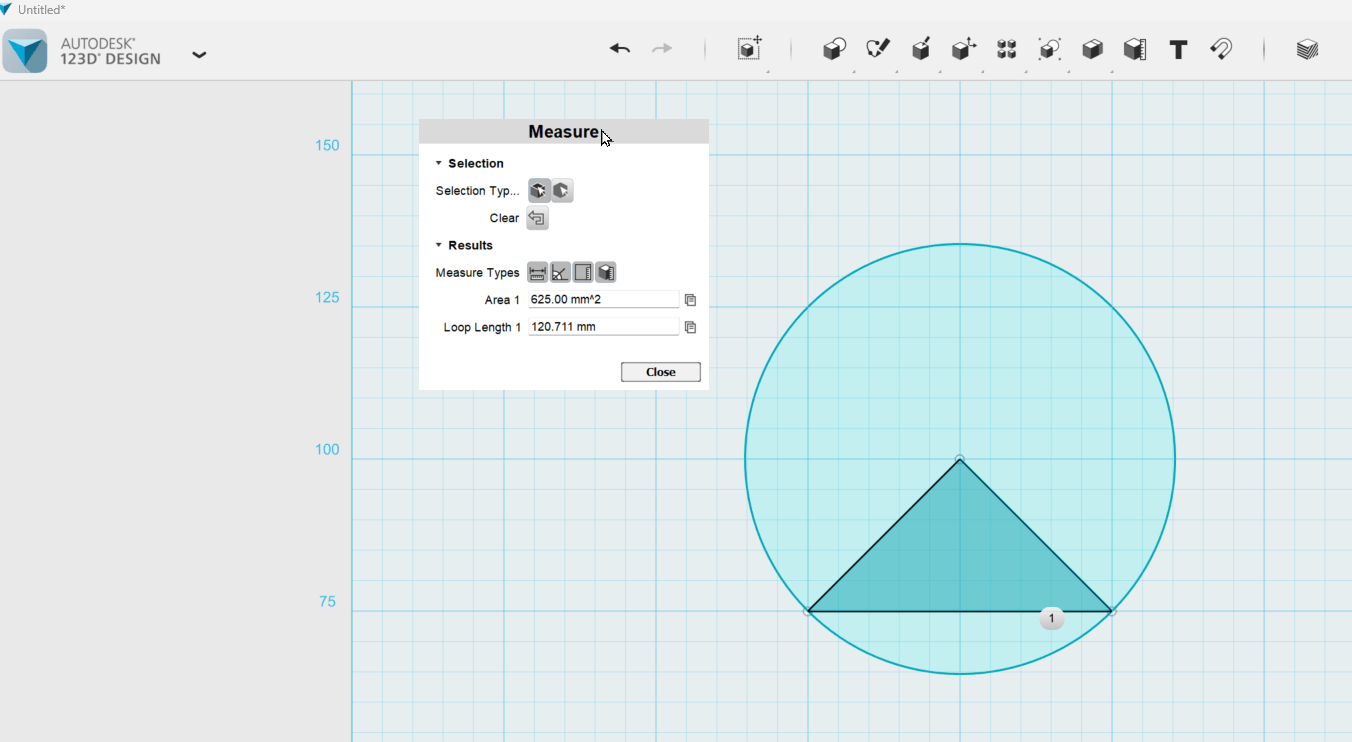The height and width of the screenshot is (742, 1352).
Task: Choose body selection type
Action: (x=562, y=191)
